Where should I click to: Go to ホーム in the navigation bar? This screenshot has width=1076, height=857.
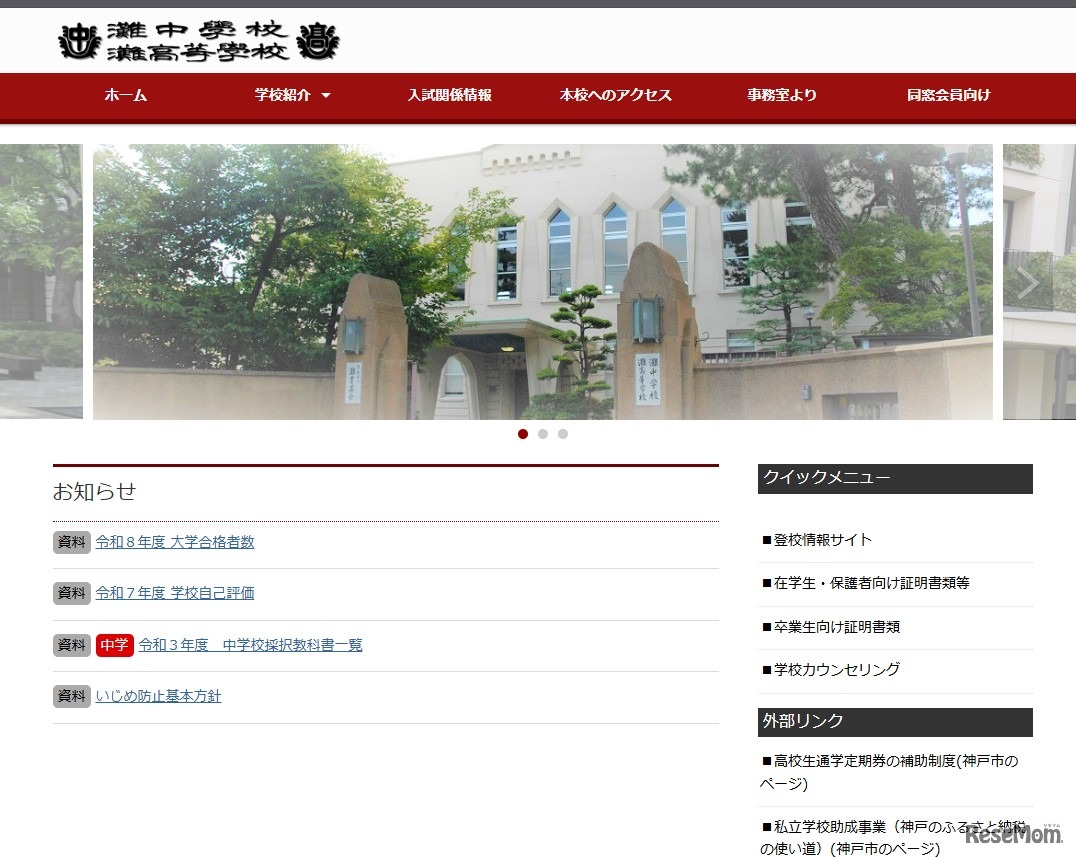click(x=126, y=95)
